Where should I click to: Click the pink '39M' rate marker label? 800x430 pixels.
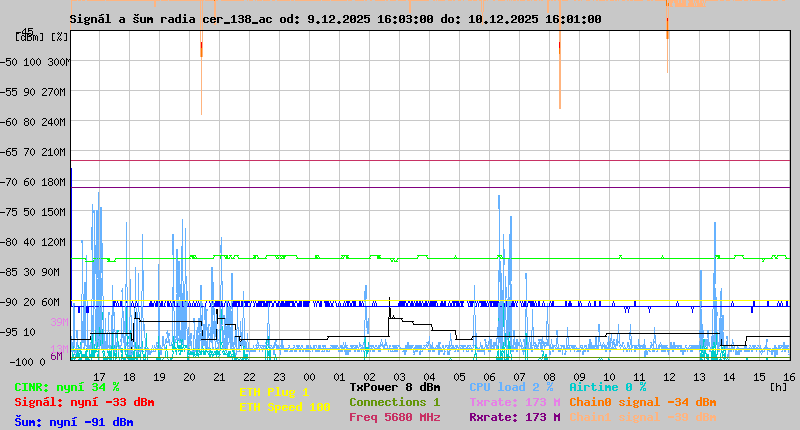click(59, 322)
